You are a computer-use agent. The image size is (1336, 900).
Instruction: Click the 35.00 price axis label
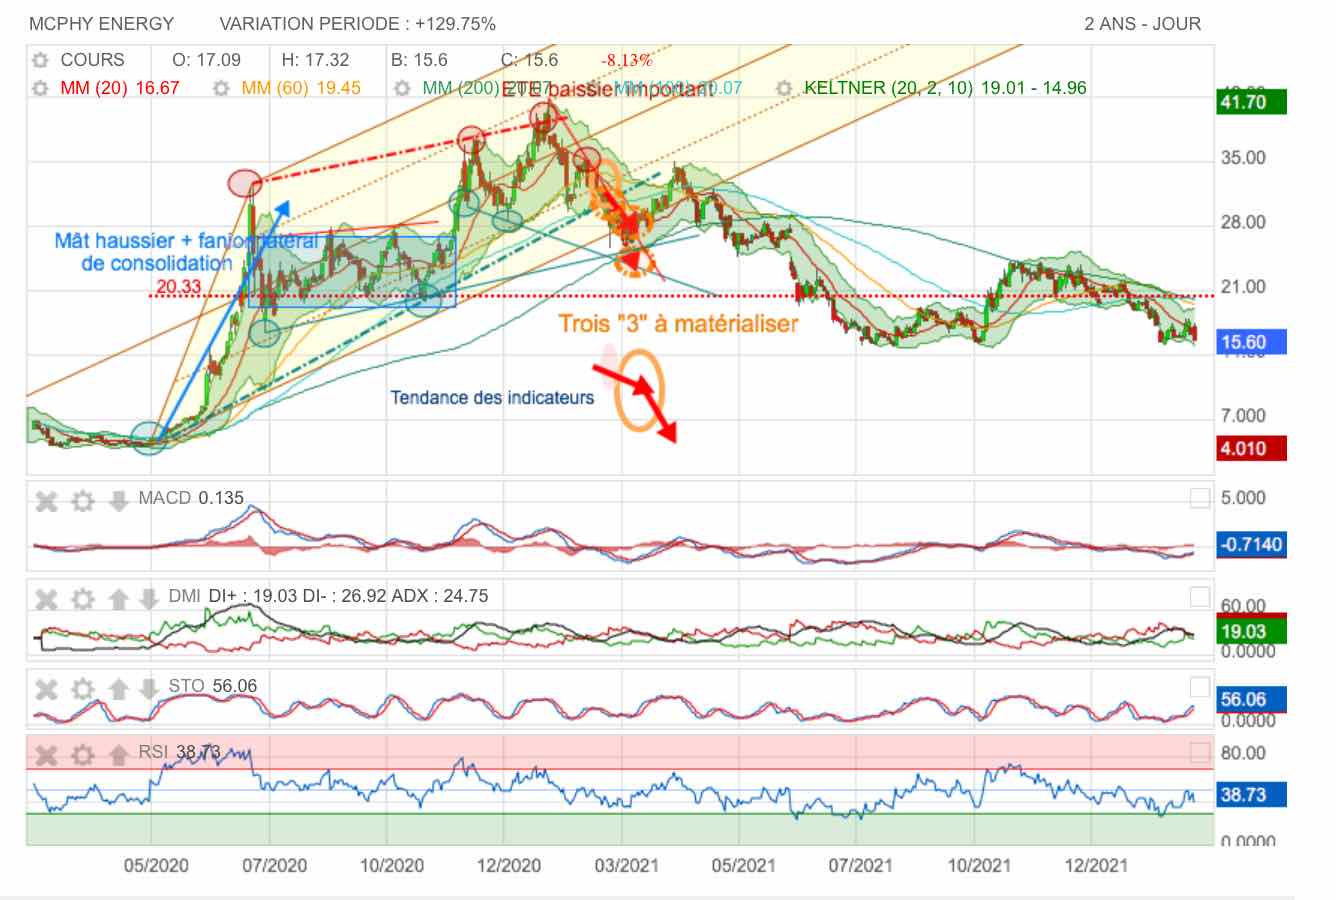1243,158
